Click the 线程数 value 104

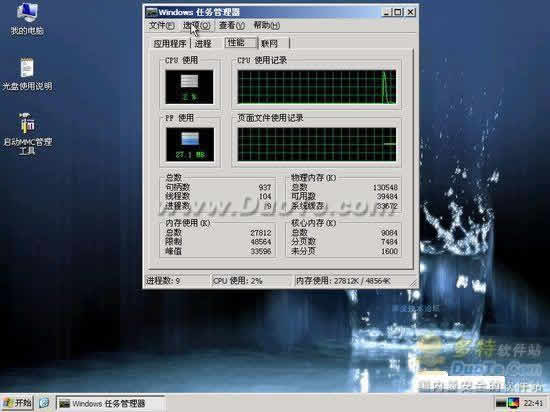(265, 197)
